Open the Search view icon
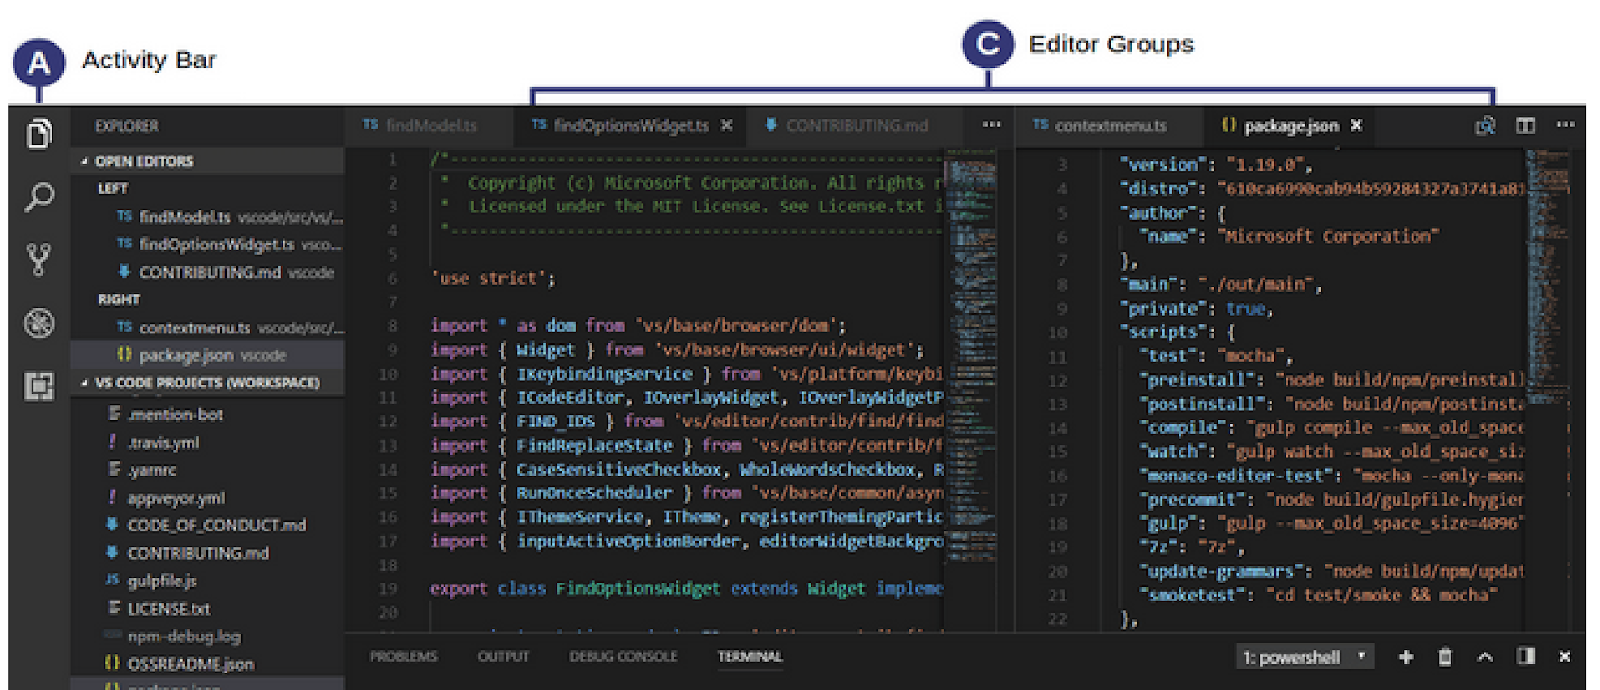This screenshot has width=1600, height=690. 39,197
